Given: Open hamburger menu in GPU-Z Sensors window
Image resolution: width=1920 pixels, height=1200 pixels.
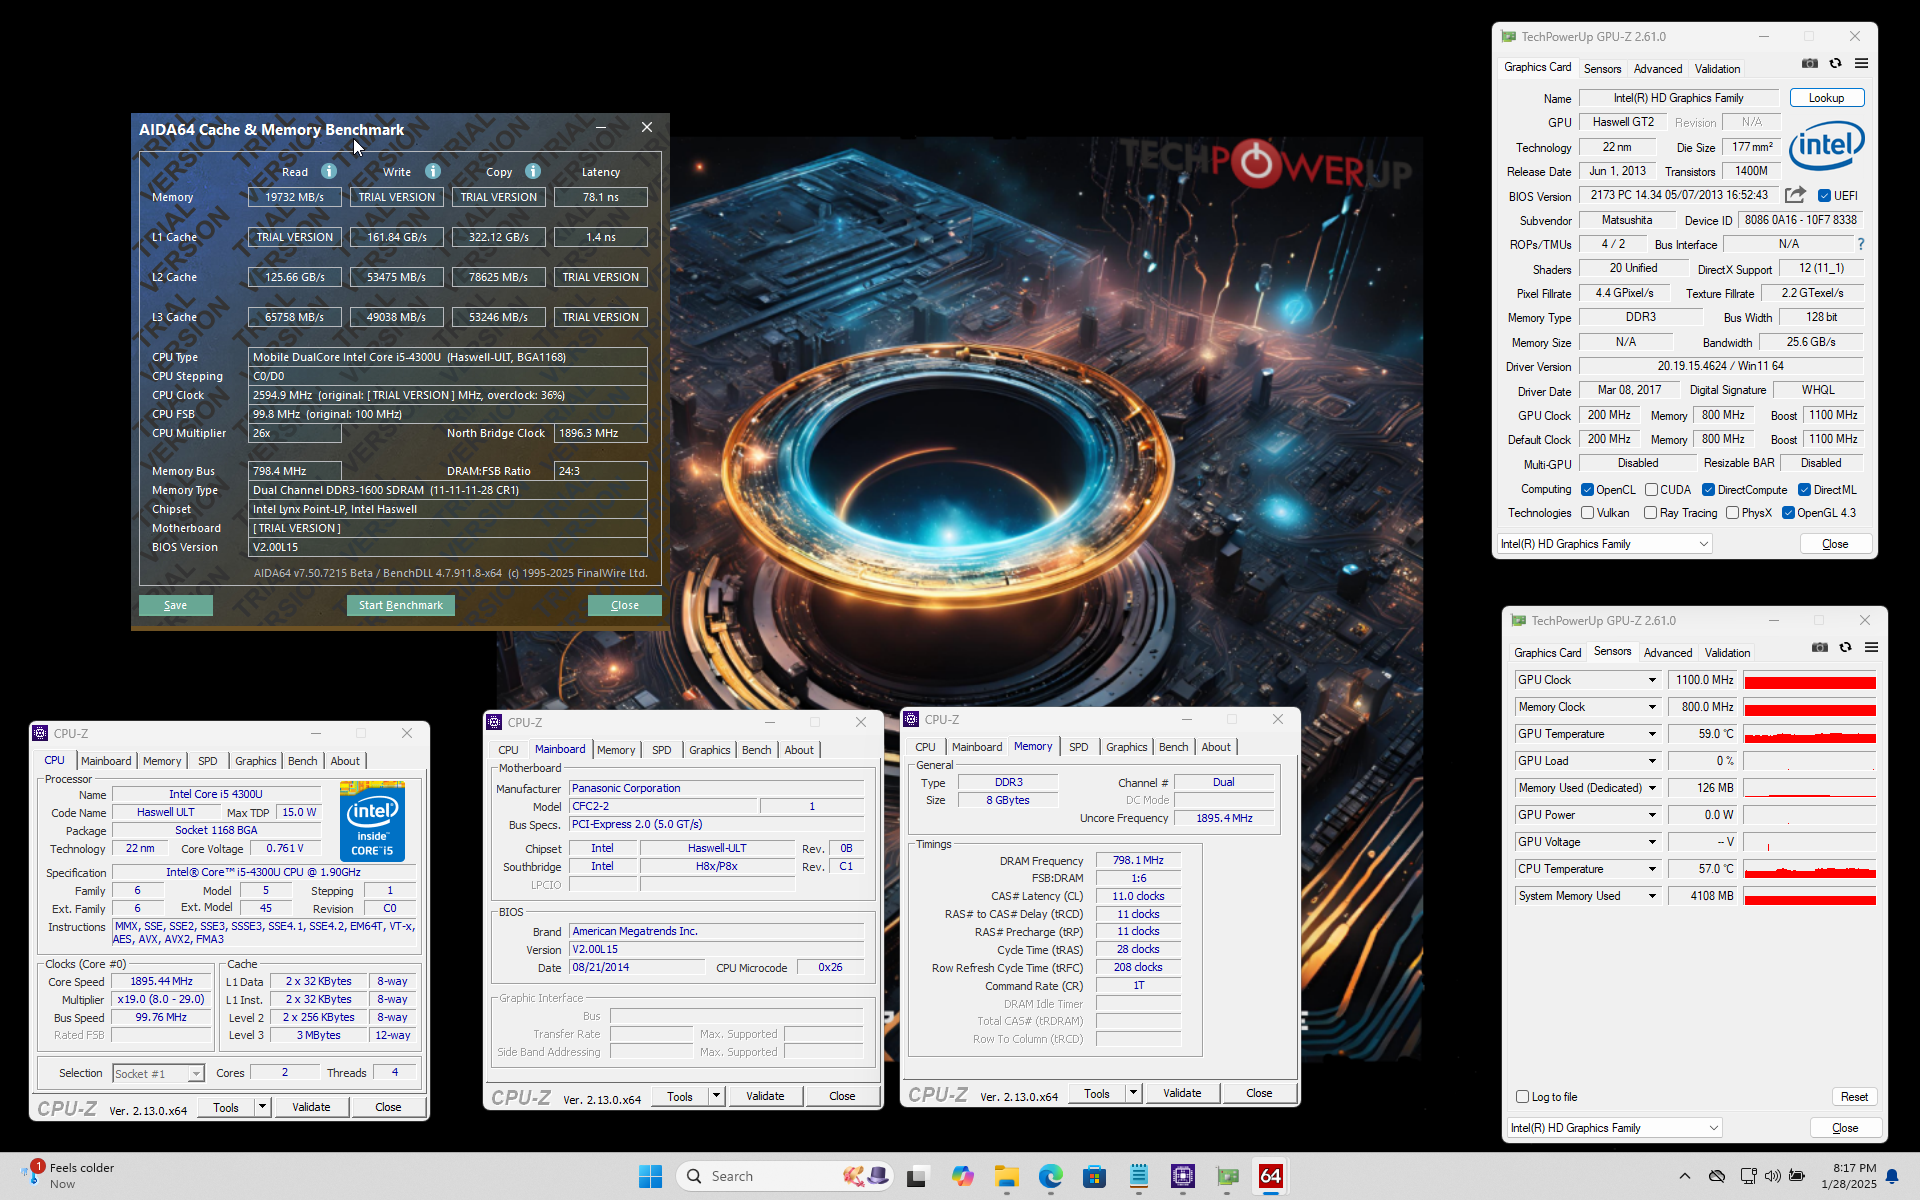Looking at the screenshot, I should point(1871,647).
